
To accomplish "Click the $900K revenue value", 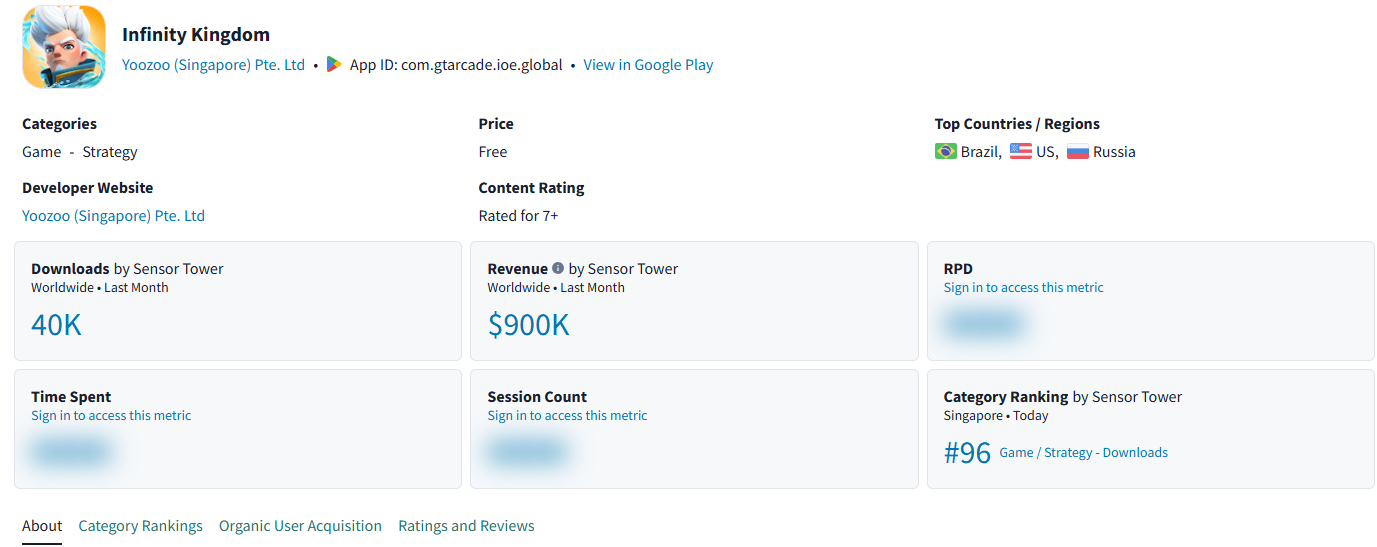I will [528, 325].
